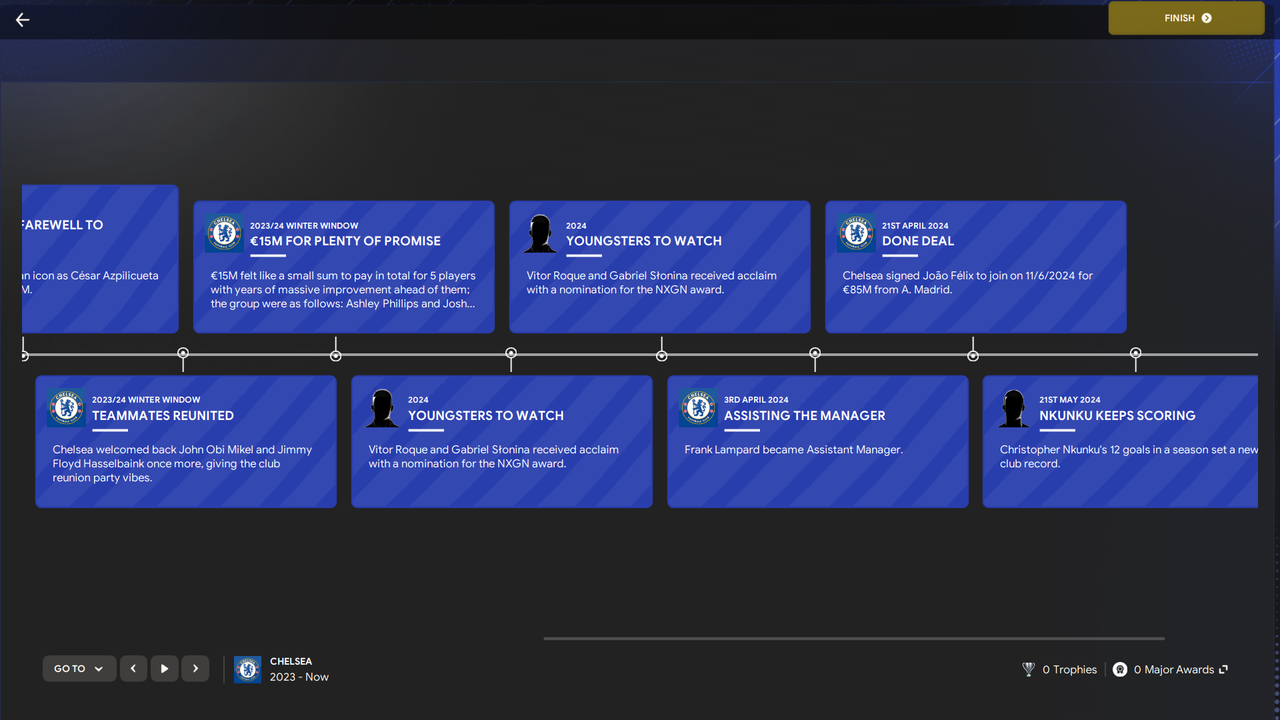Screen dimensions: 1280x720
Task: Click '€15M felt like a small sum' text
Action: click(x=343, y=289)
